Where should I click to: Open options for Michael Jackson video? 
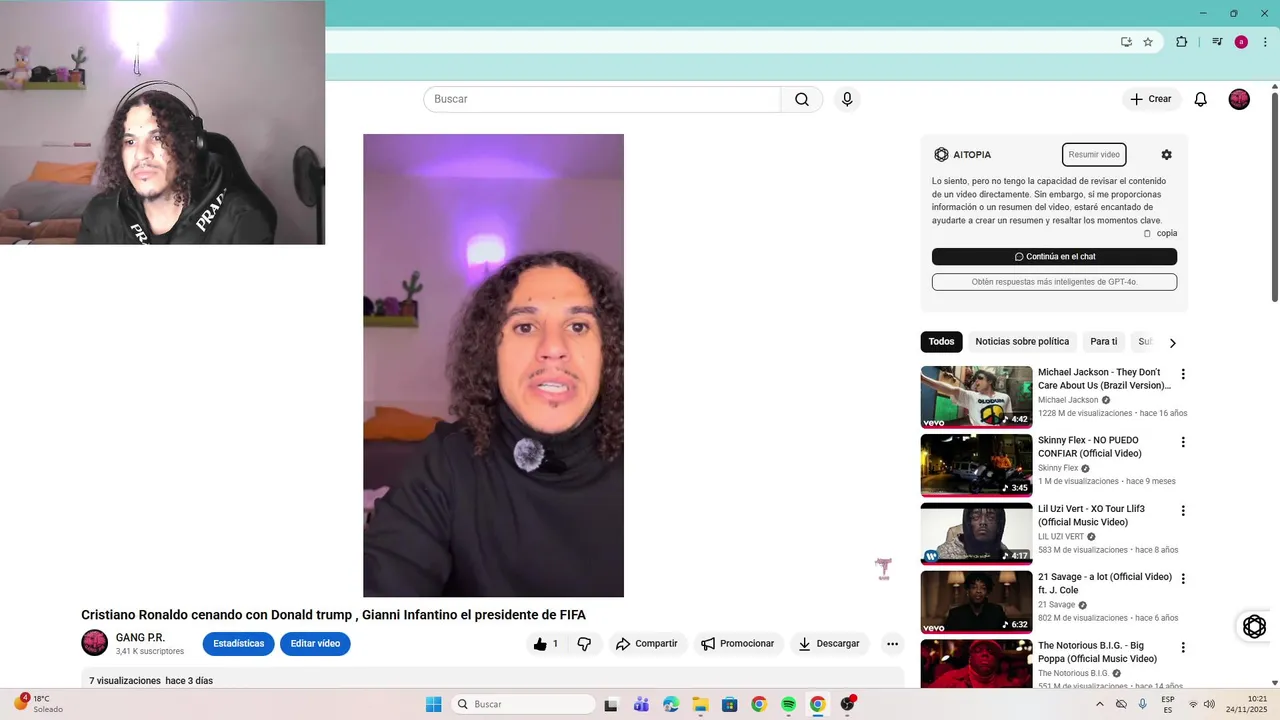click(1183, 374)
